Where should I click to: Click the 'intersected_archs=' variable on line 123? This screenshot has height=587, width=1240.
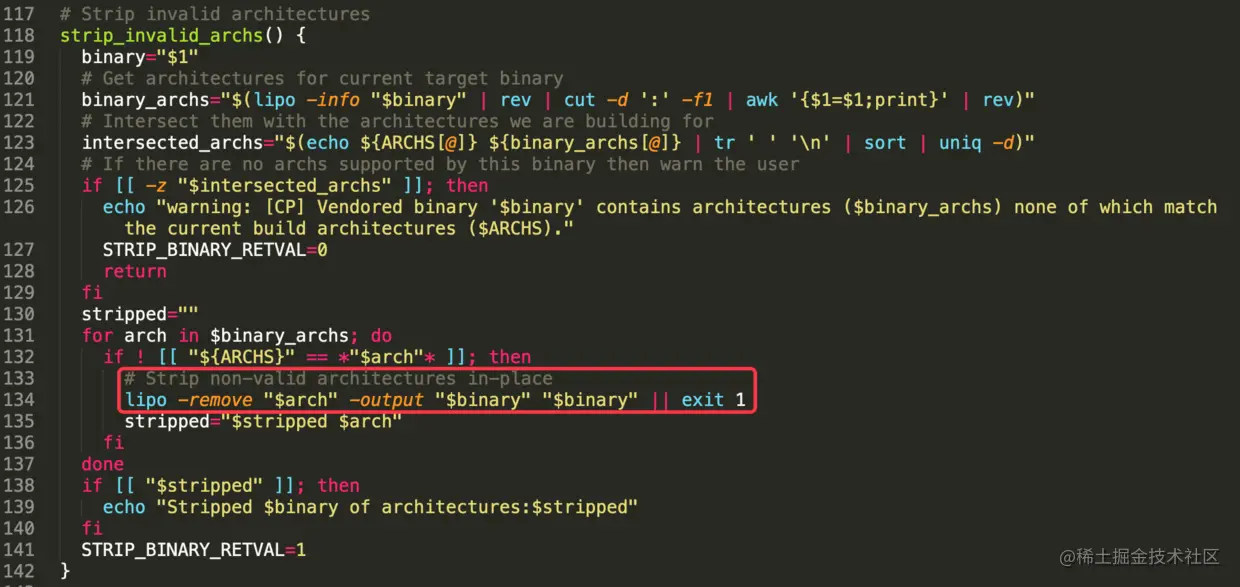pyautogui.click(x=177, y=143)
